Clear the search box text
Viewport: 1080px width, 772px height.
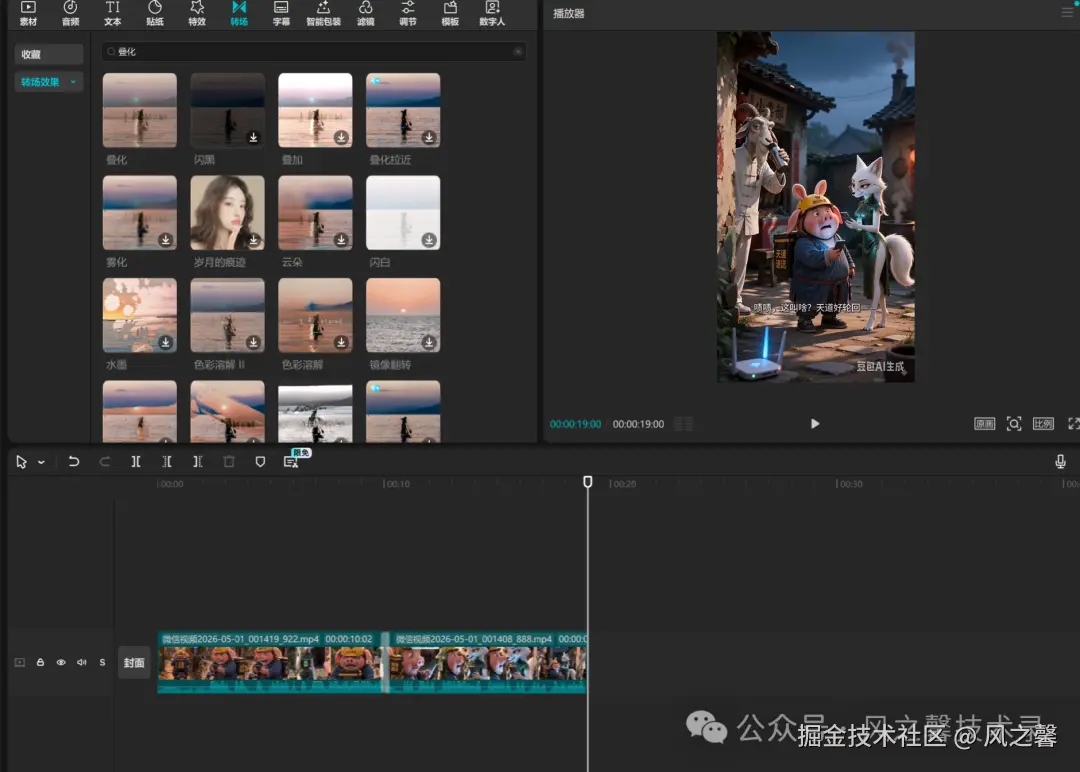click(x=518, y=52)
